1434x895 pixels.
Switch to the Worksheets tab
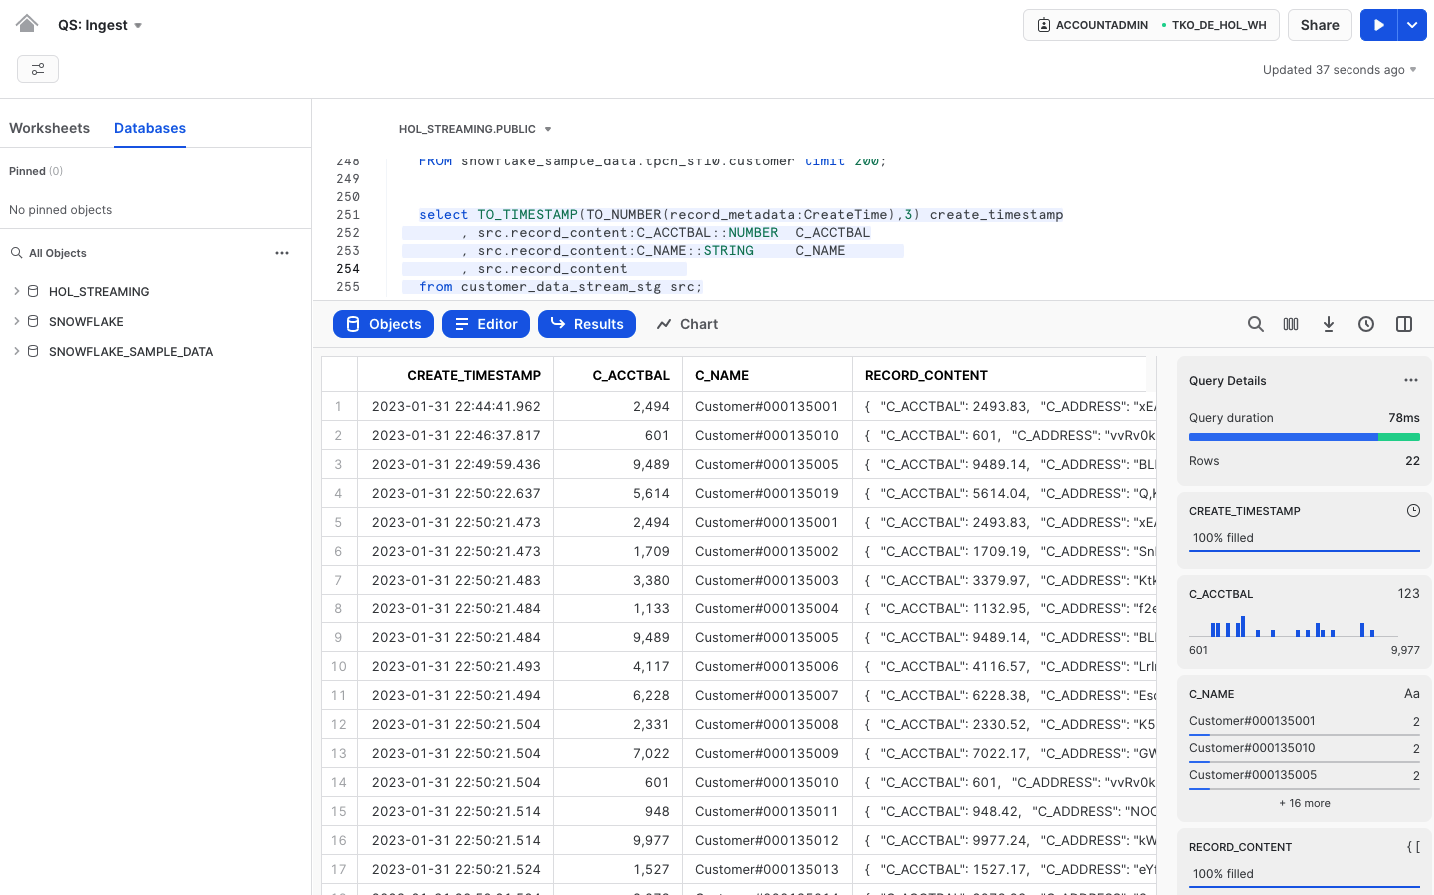49,128
